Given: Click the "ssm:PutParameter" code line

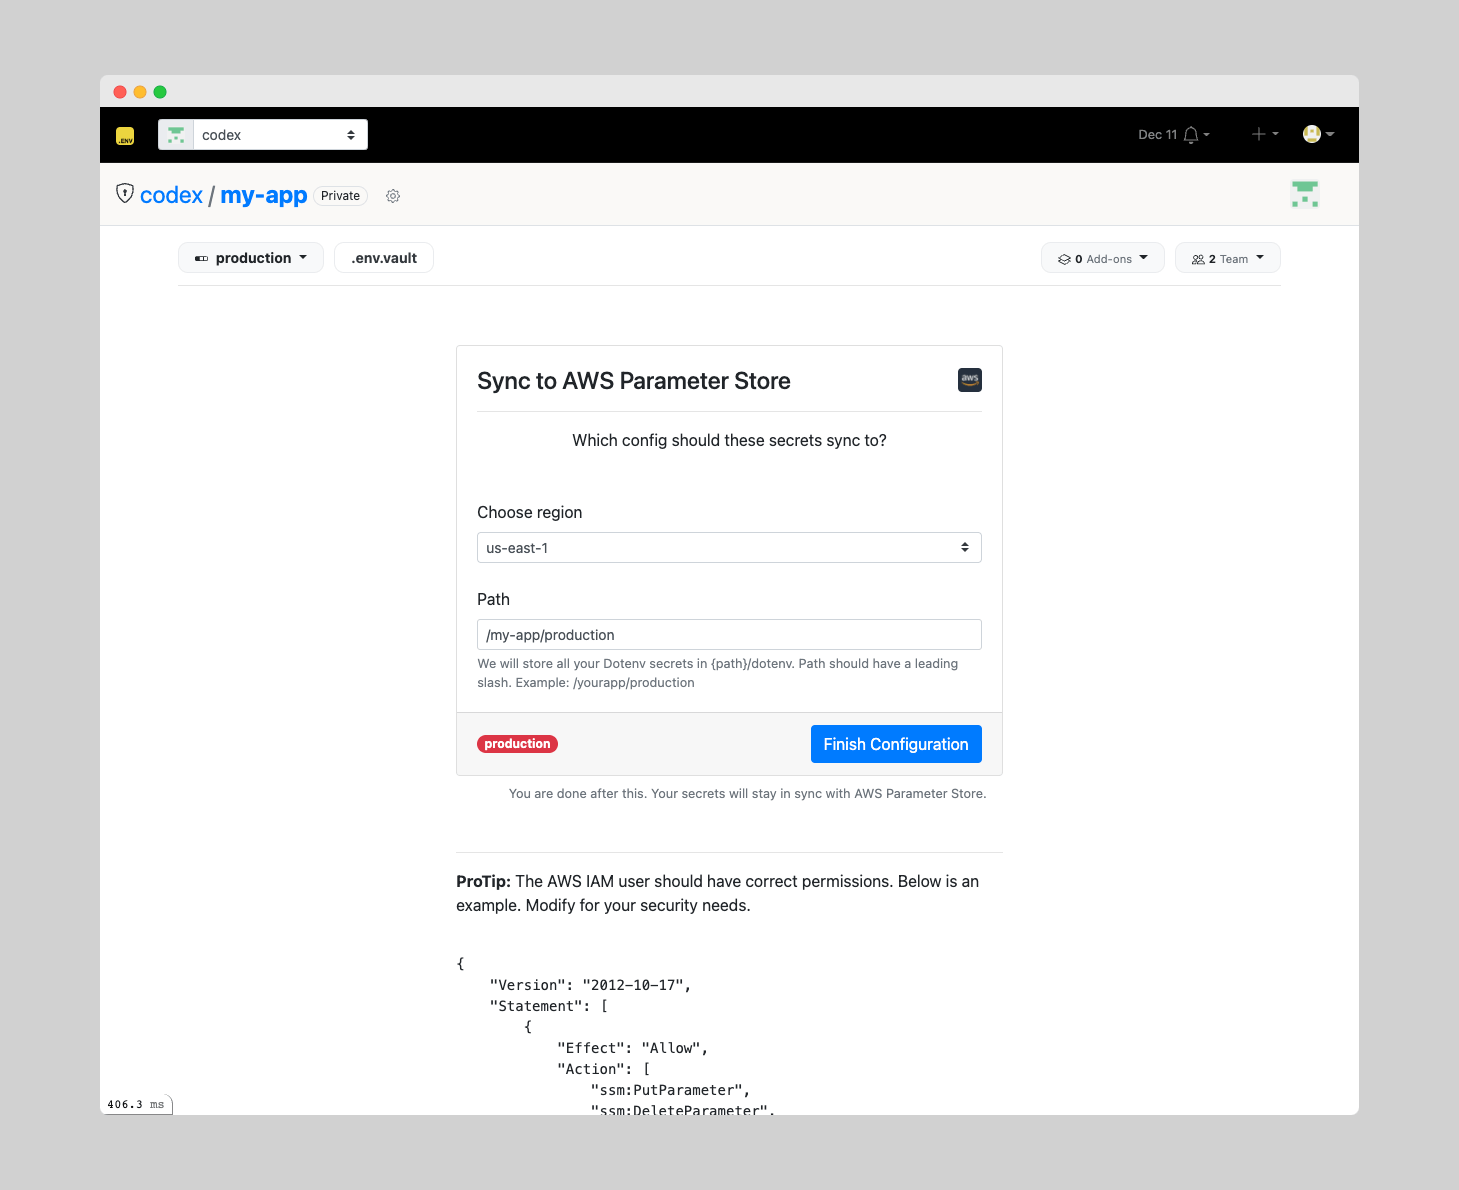Looking at the screenshot, I should [x=670, y=1090].
